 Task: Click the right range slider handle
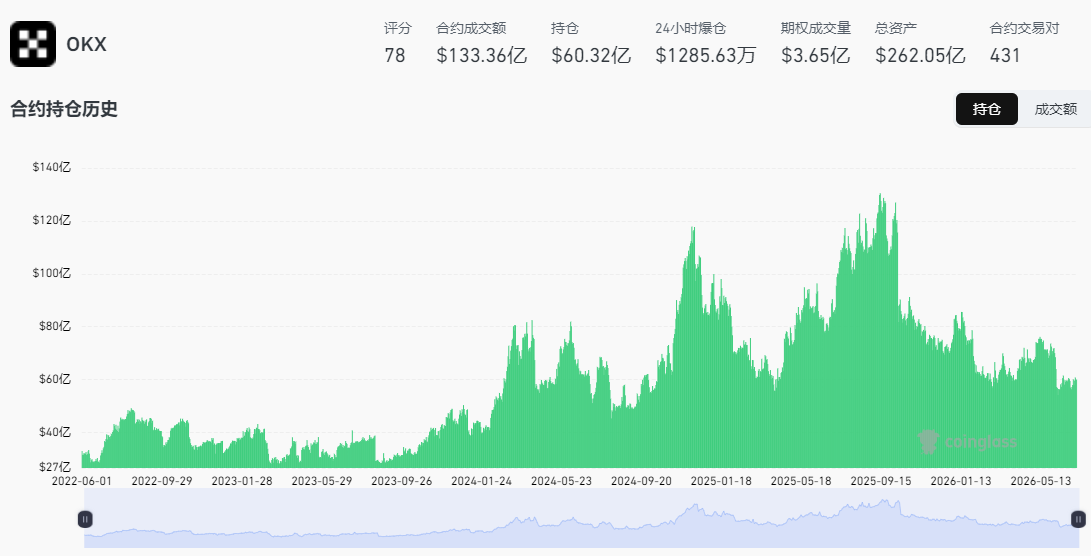[x=1078, y=518]
